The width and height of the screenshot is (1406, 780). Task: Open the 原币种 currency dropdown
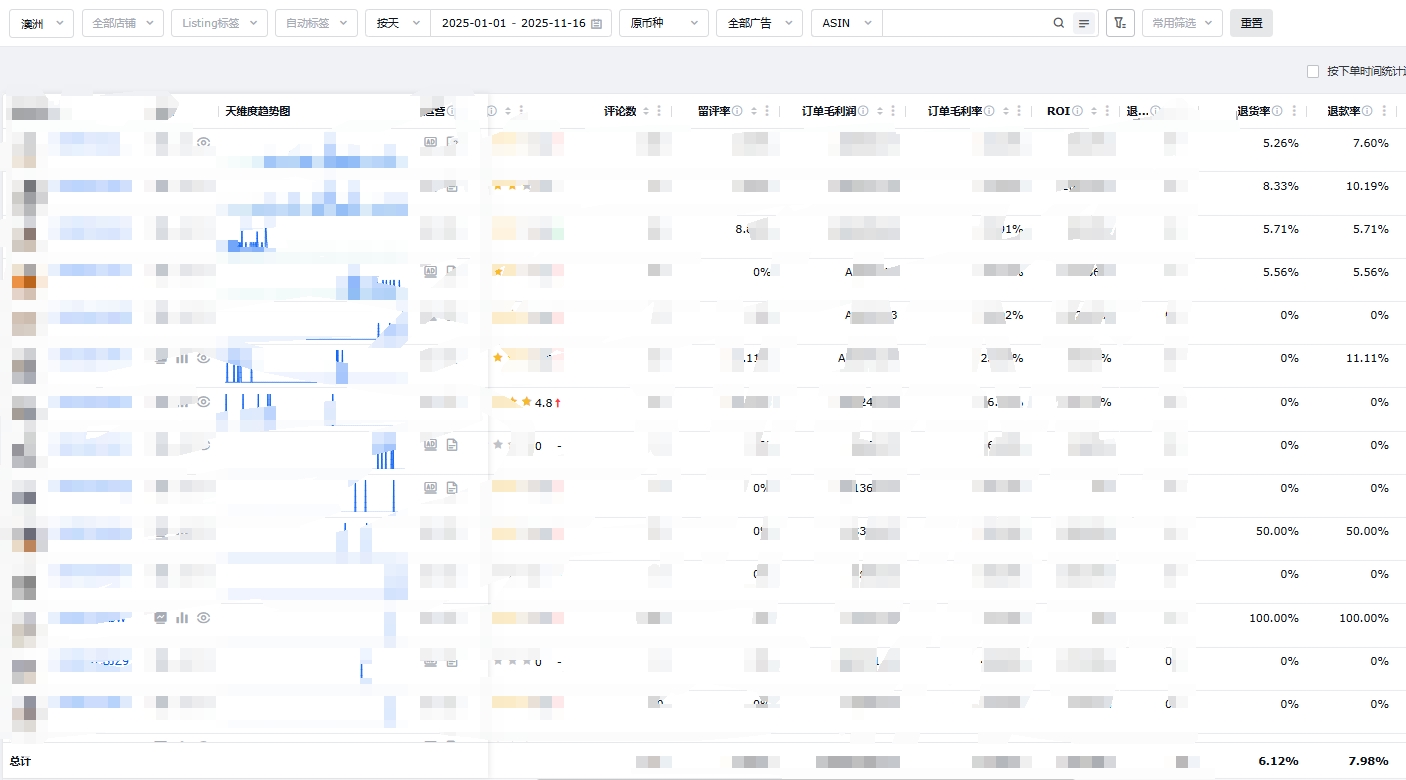click(x=663, y=23)
